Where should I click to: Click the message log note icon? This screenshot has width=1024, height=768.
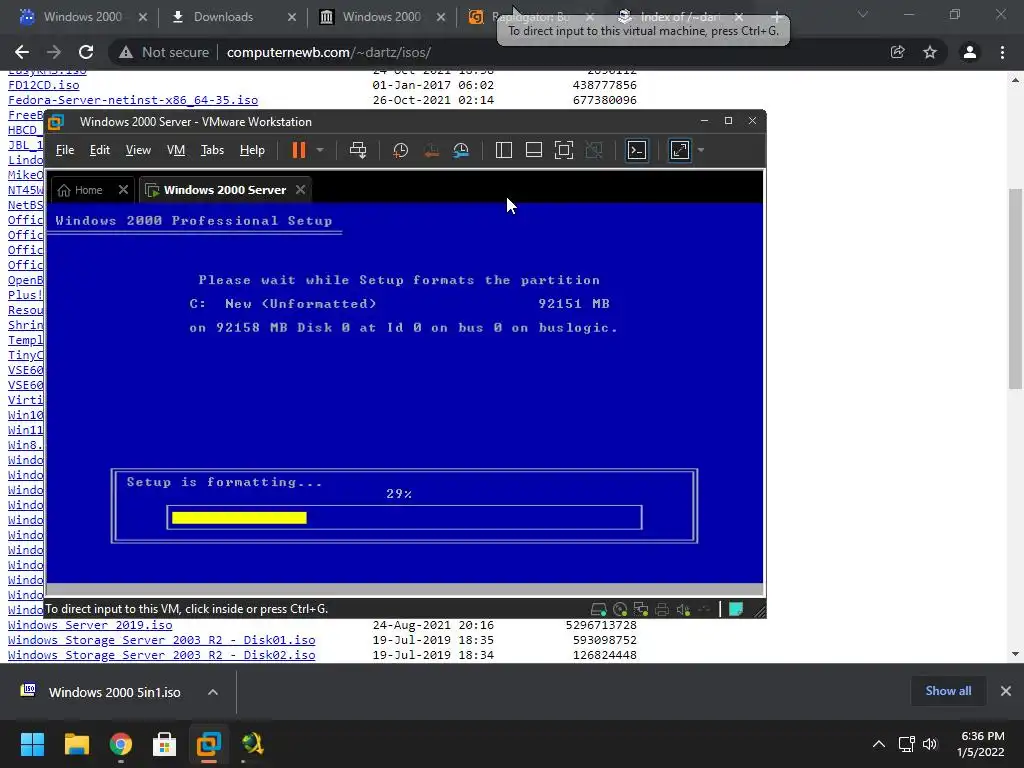(x=736, y=609)
